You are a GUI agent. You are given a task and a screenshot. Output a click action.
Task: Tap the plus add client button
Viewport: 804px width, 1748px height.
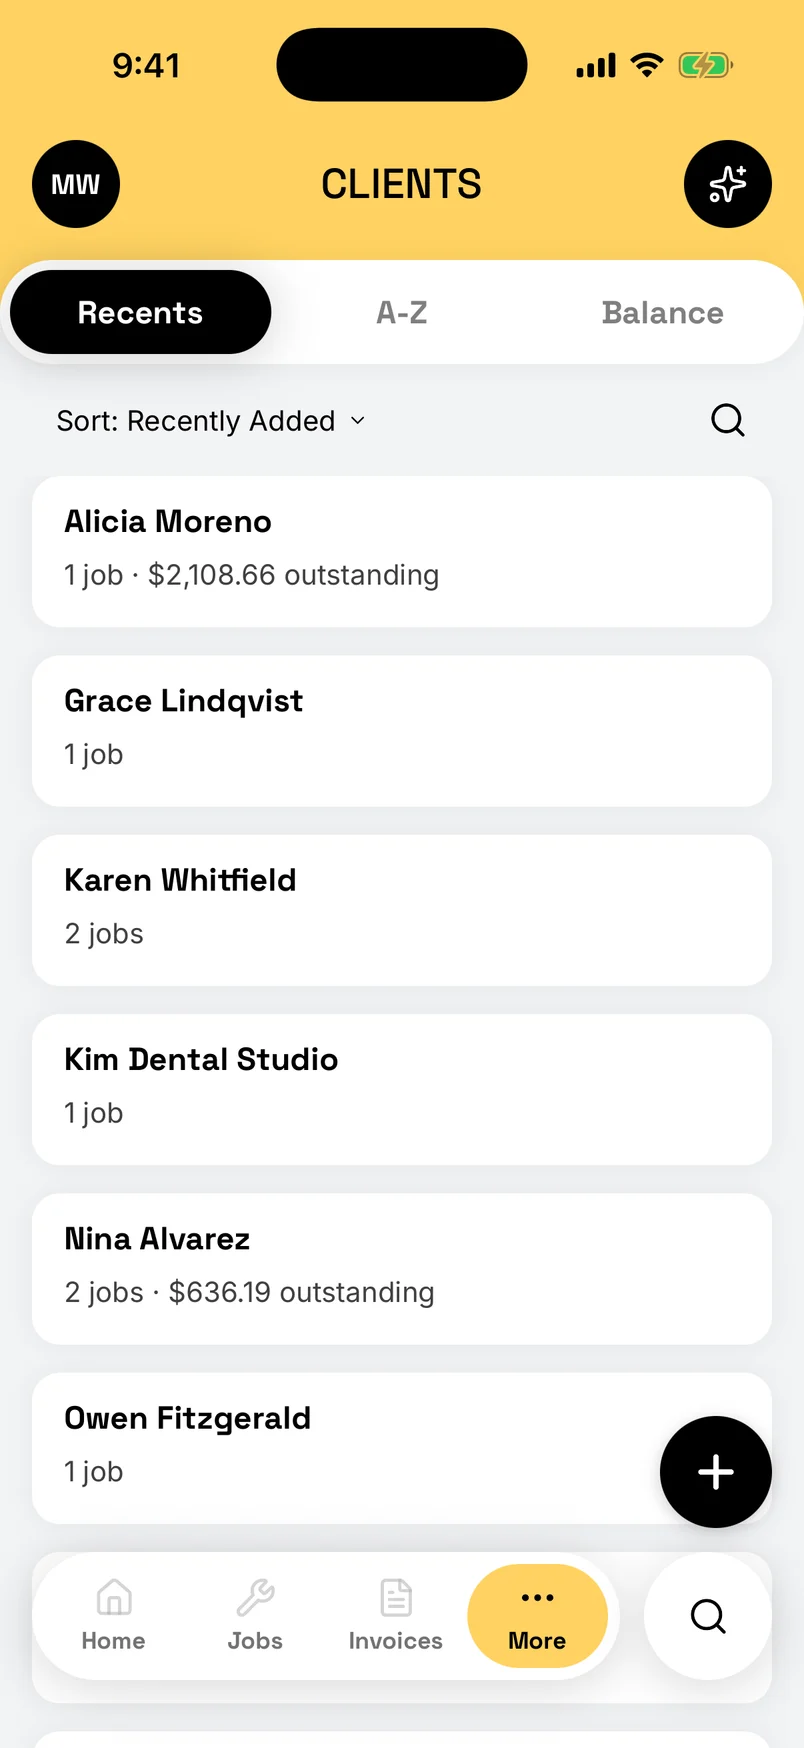click(716, 1472)
